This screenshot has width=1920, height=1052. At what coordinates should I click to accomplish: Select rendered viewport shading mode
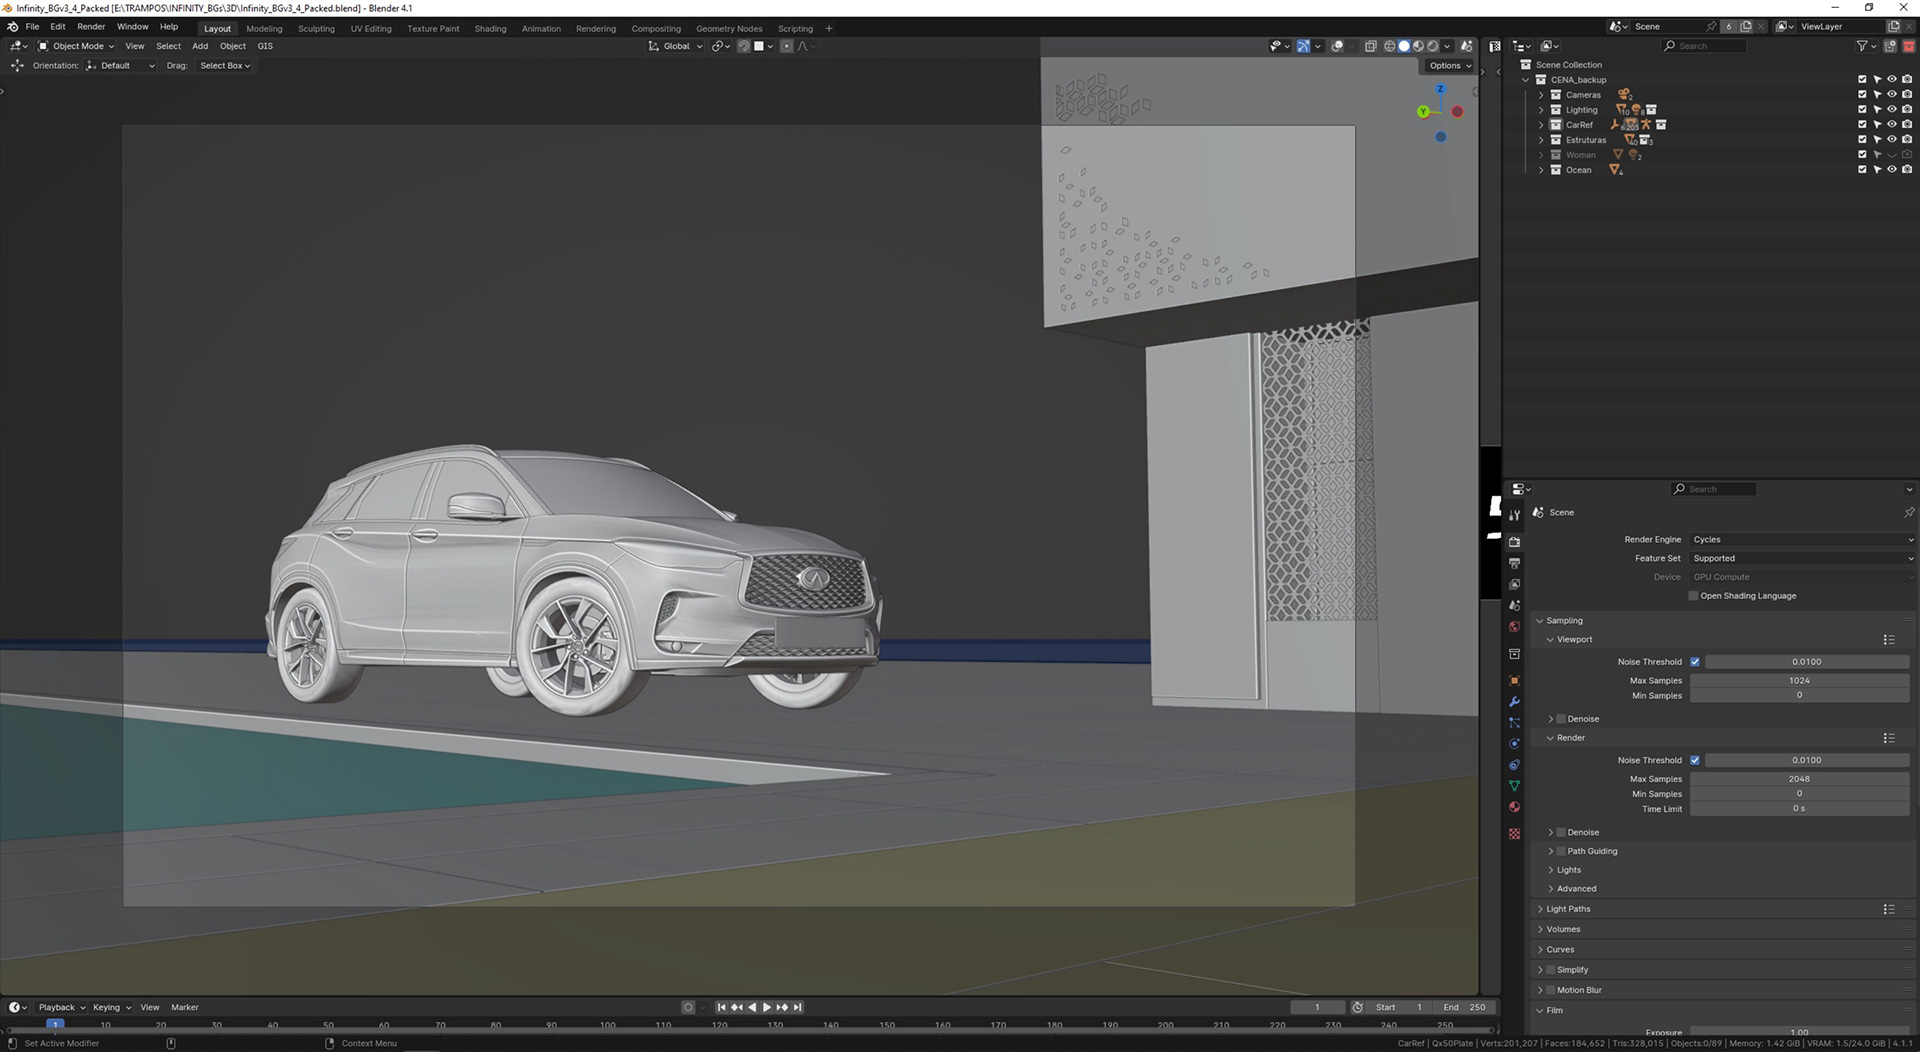[x=1432, y=46]
